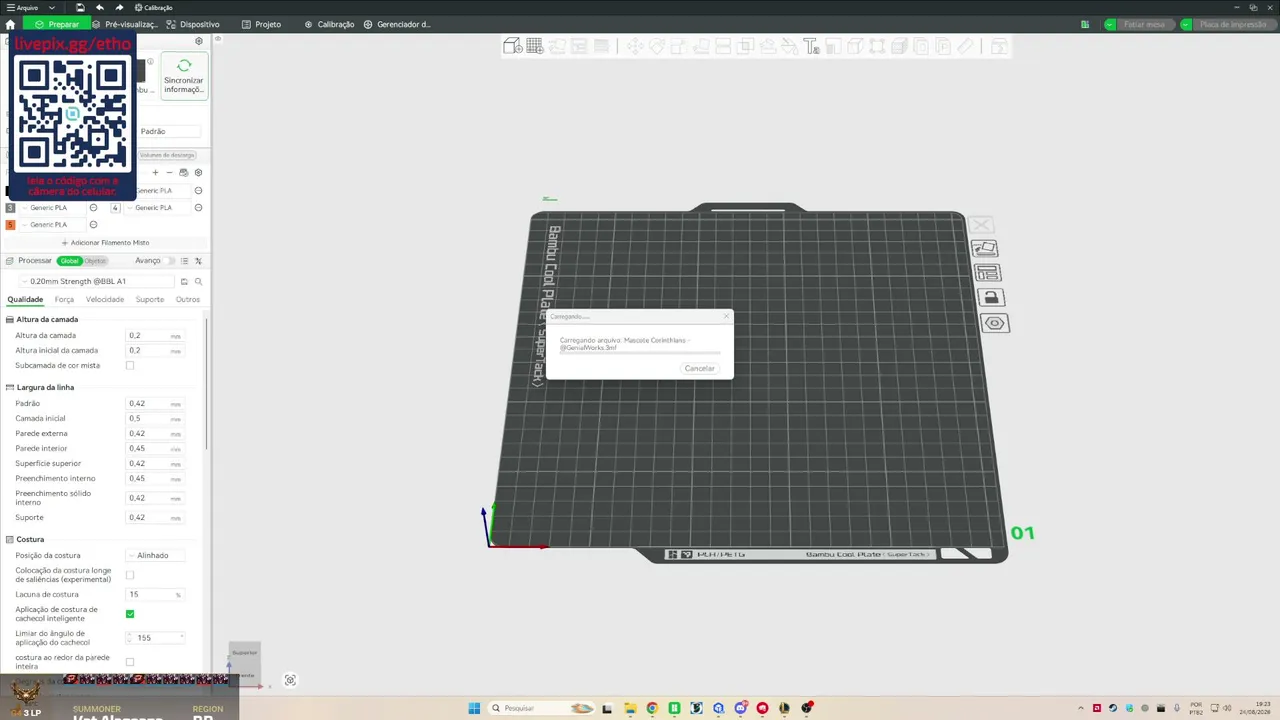Open filament 5 Generic PLA dropdown
Image resolution: width=1280 pixels, height=720 pixels.
coord(55,225)
